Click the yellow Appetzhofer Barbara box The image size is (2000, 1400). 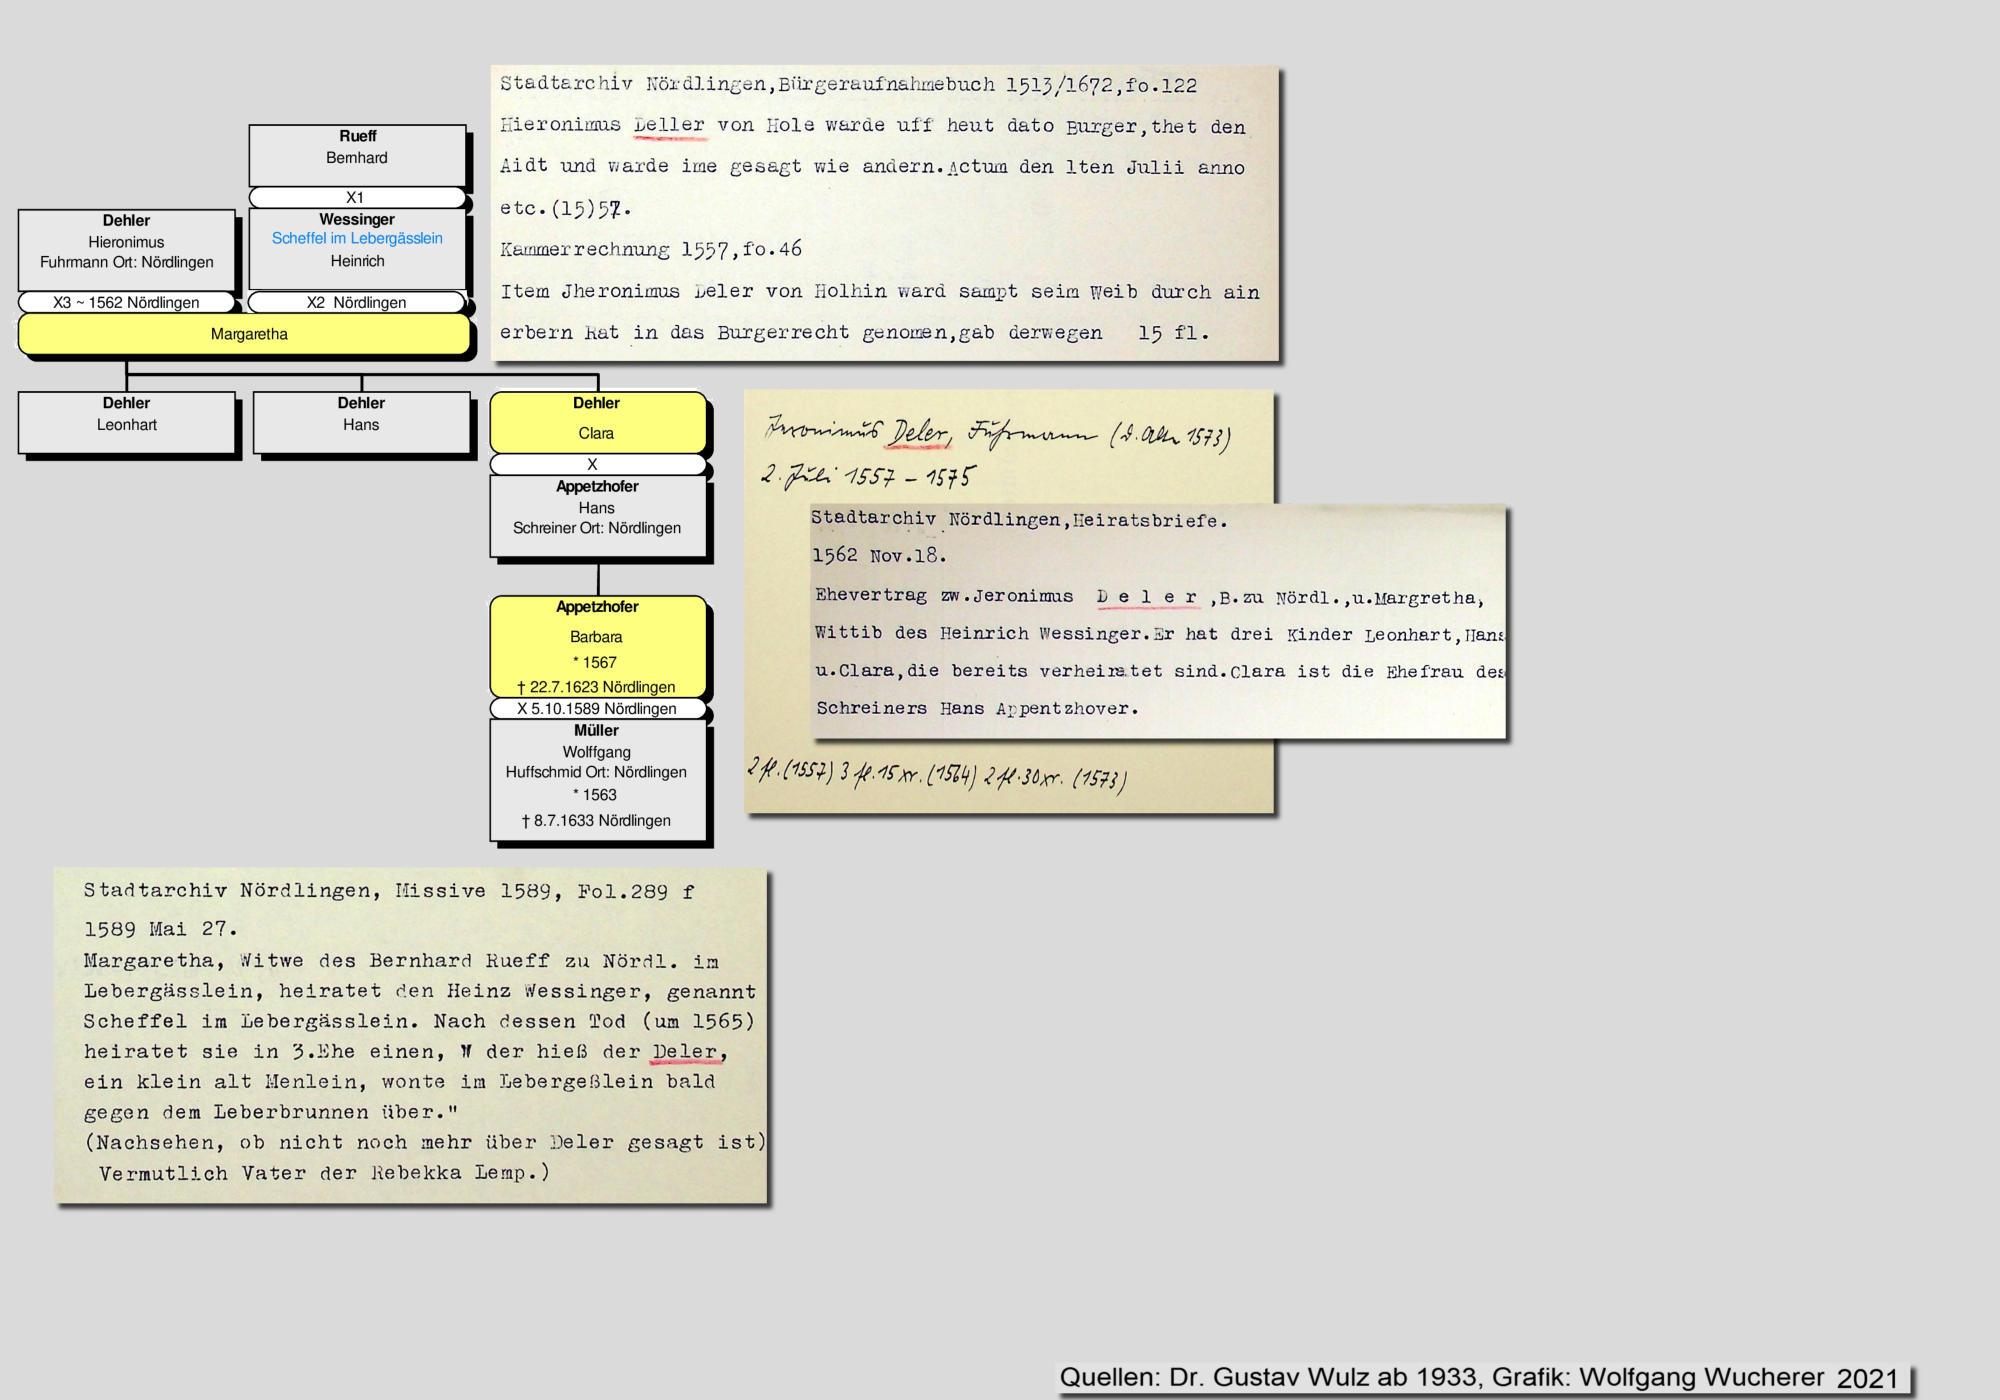tap(597, 645)
